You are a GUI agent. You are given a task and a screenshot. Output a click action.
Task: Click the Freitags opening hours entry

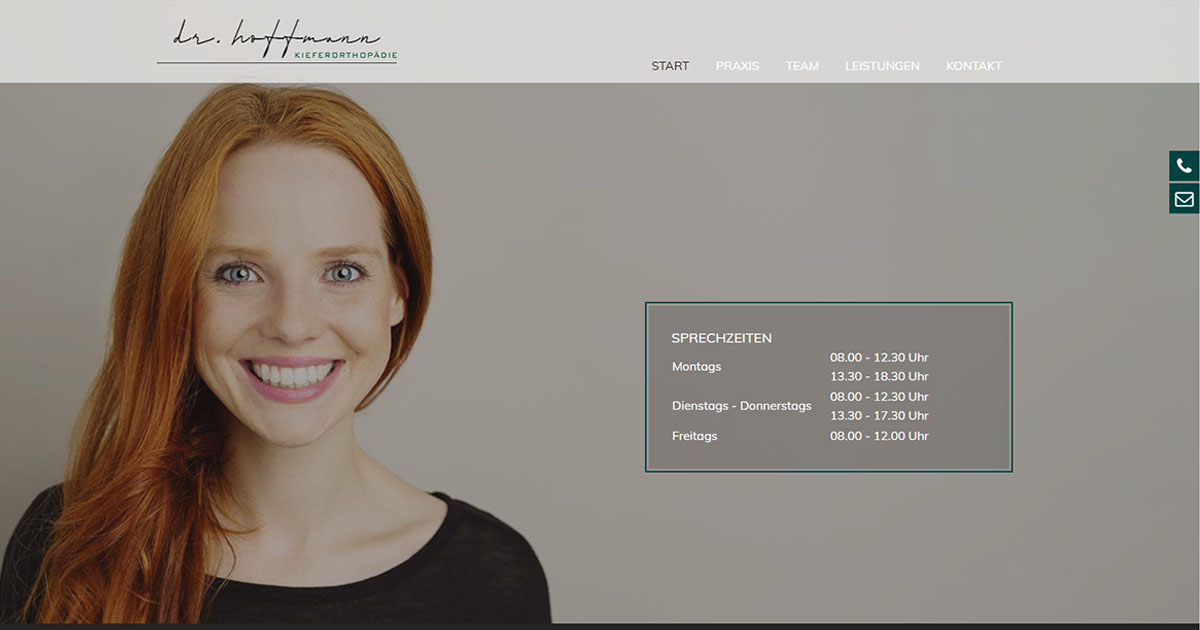pos(694,436)
